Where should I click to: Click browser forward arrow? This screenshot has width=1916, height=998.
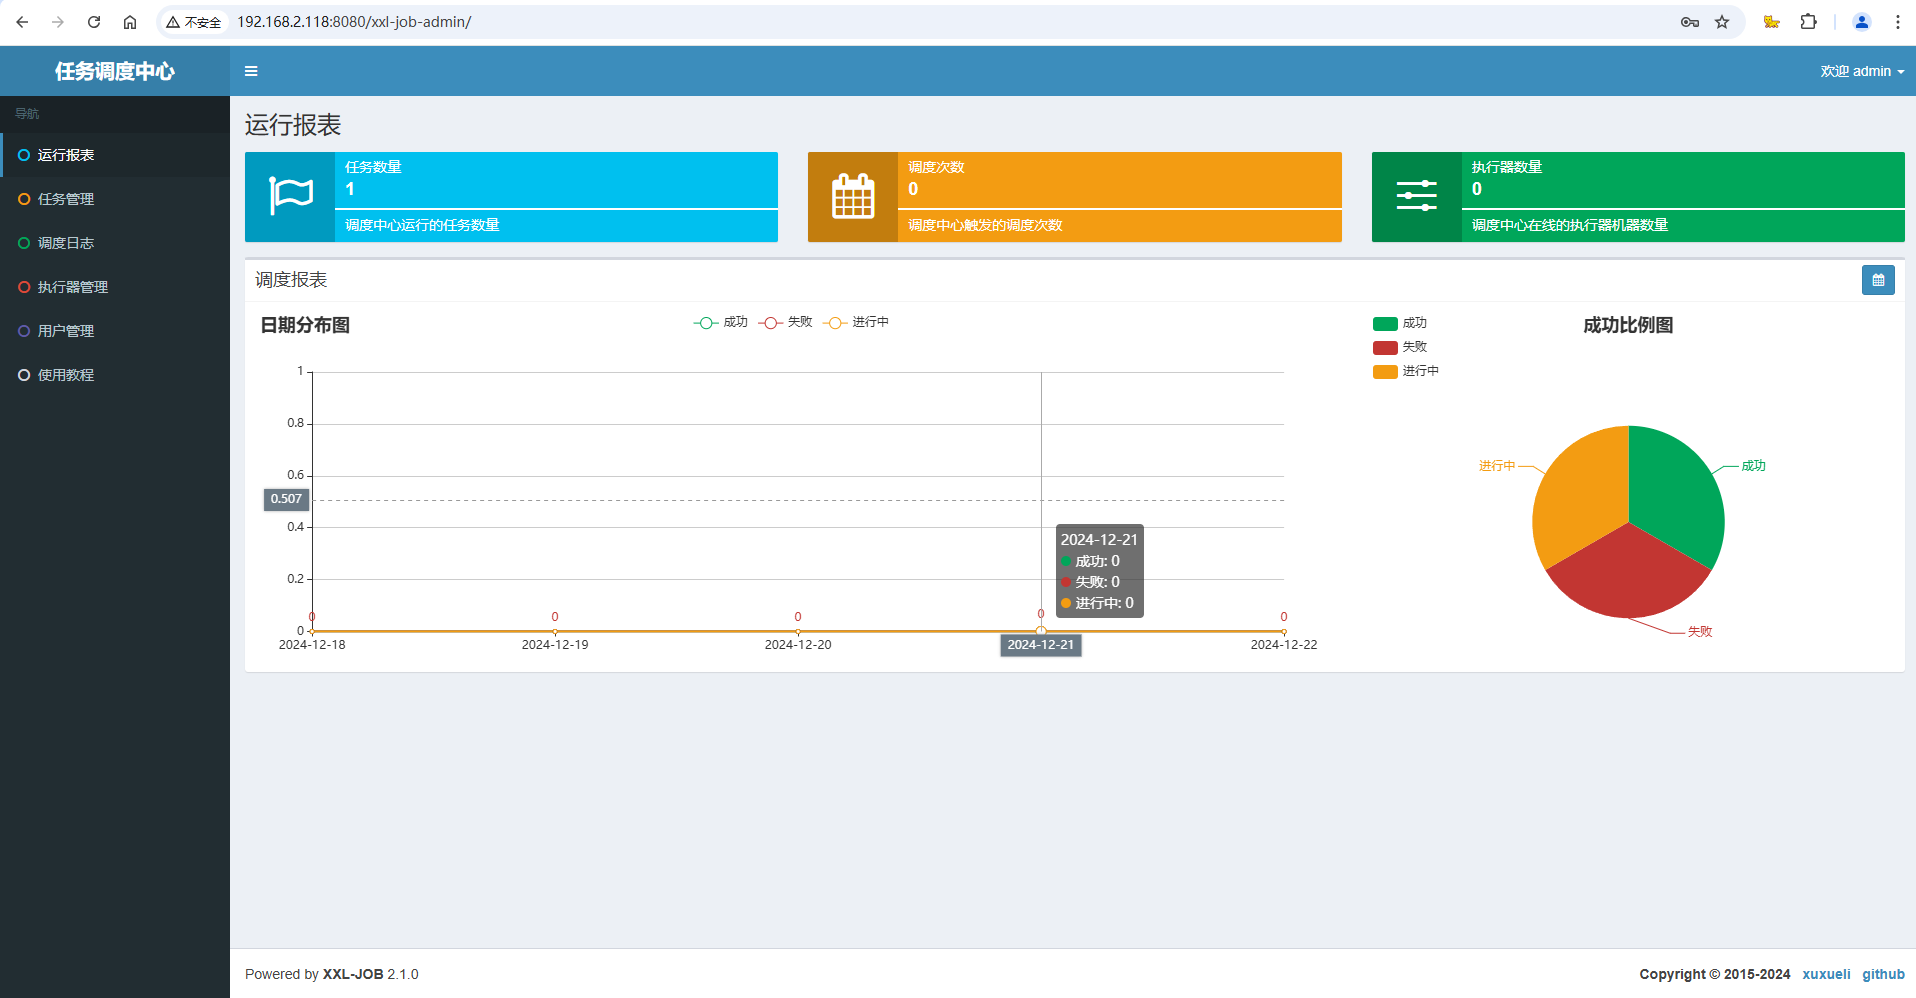tap(58, 22)
